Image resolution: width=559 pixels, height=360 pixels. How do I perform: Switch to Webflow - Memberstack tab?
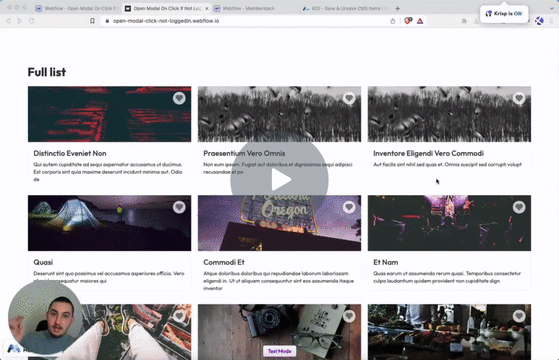pos(248,8)
